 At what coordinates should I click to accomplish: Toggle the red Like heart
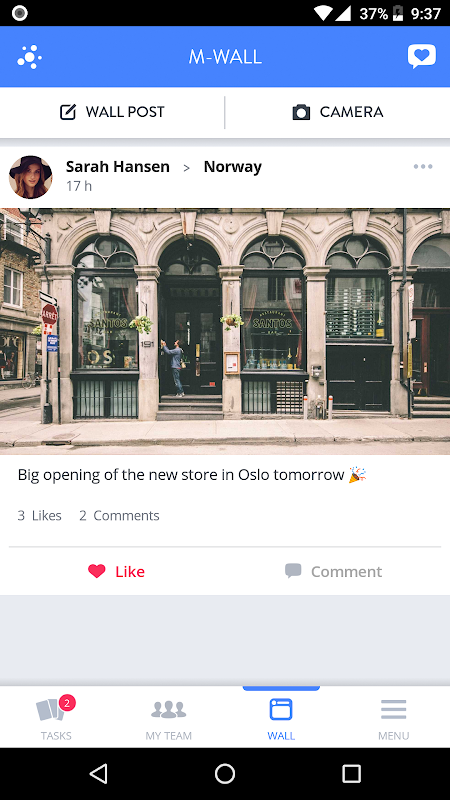[96, 571]
